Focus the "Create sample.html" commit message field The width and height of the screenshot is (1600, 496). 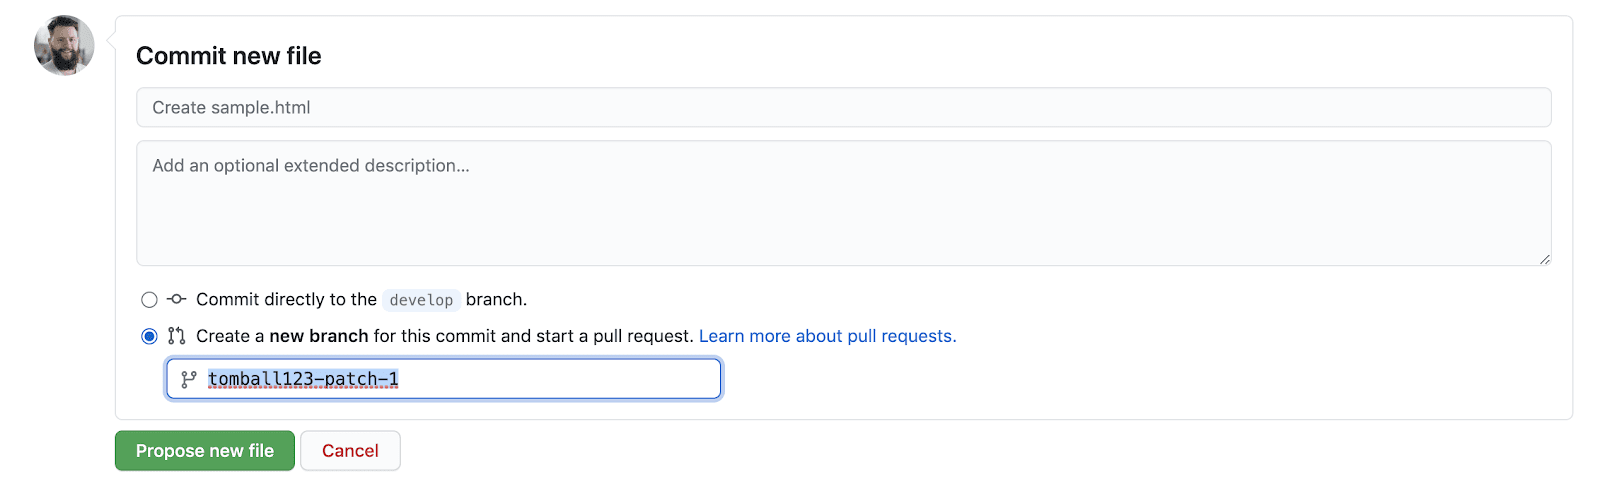click(843, 107)
